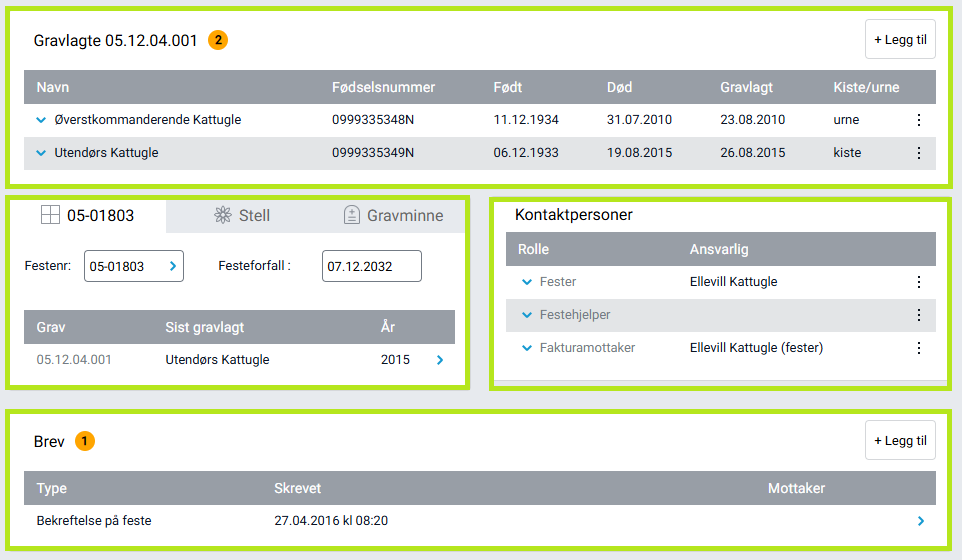The width and height of the screenshot is (962, 560).
Task: Click the Fødselsnummer column header
Action: 383,87
